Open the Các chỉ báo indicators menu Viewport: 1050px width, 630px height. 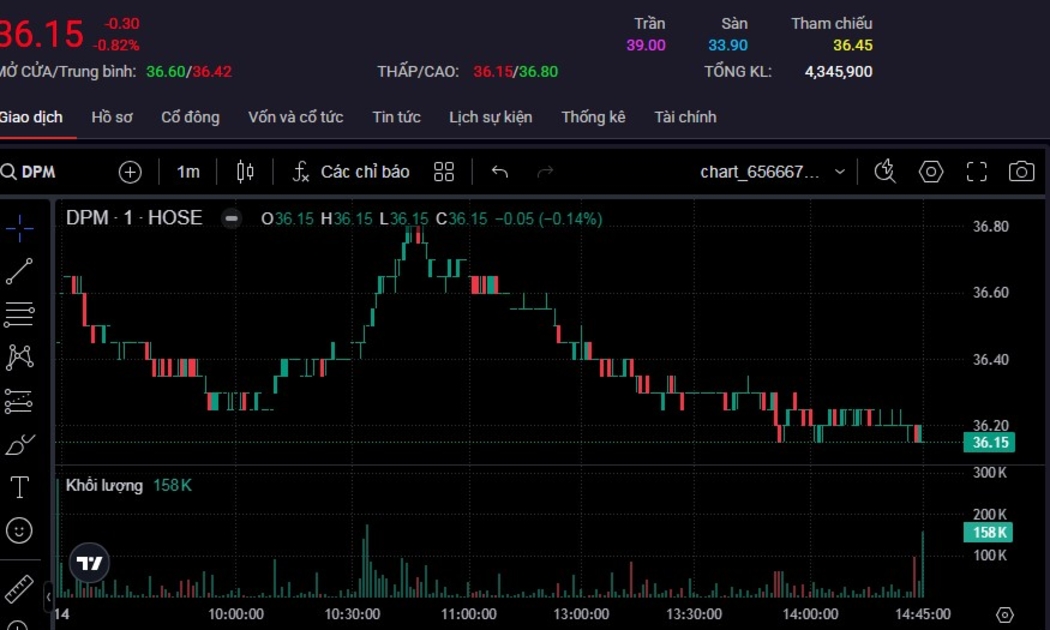(351, 172)
